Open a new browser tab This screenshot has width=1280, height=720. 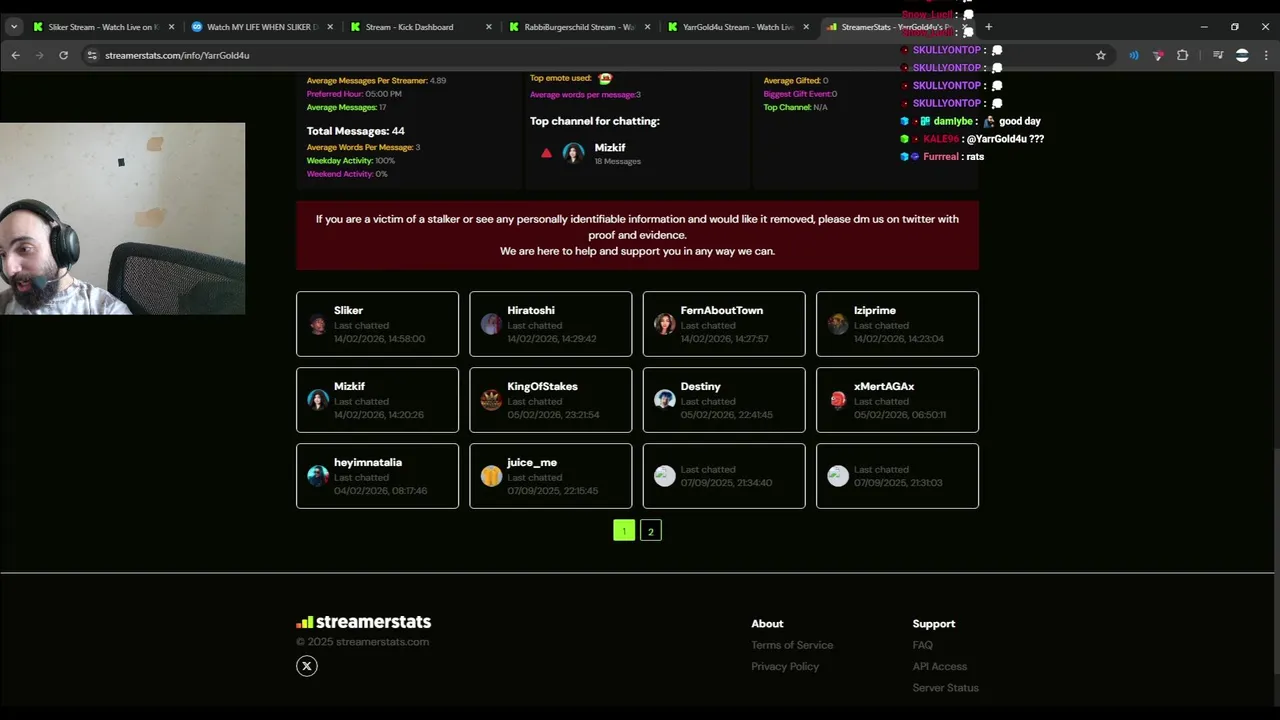click(988, 27)
